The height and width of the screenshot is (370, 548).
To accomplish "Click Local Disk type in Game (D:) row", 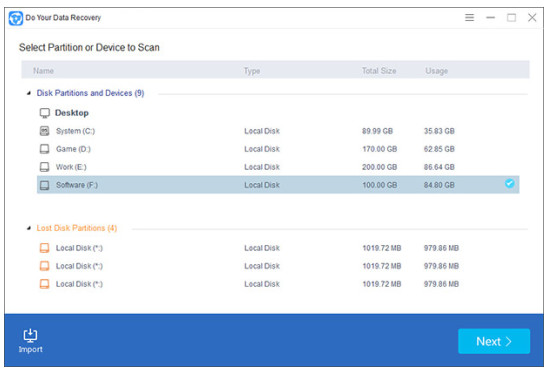I will [262, 149].
